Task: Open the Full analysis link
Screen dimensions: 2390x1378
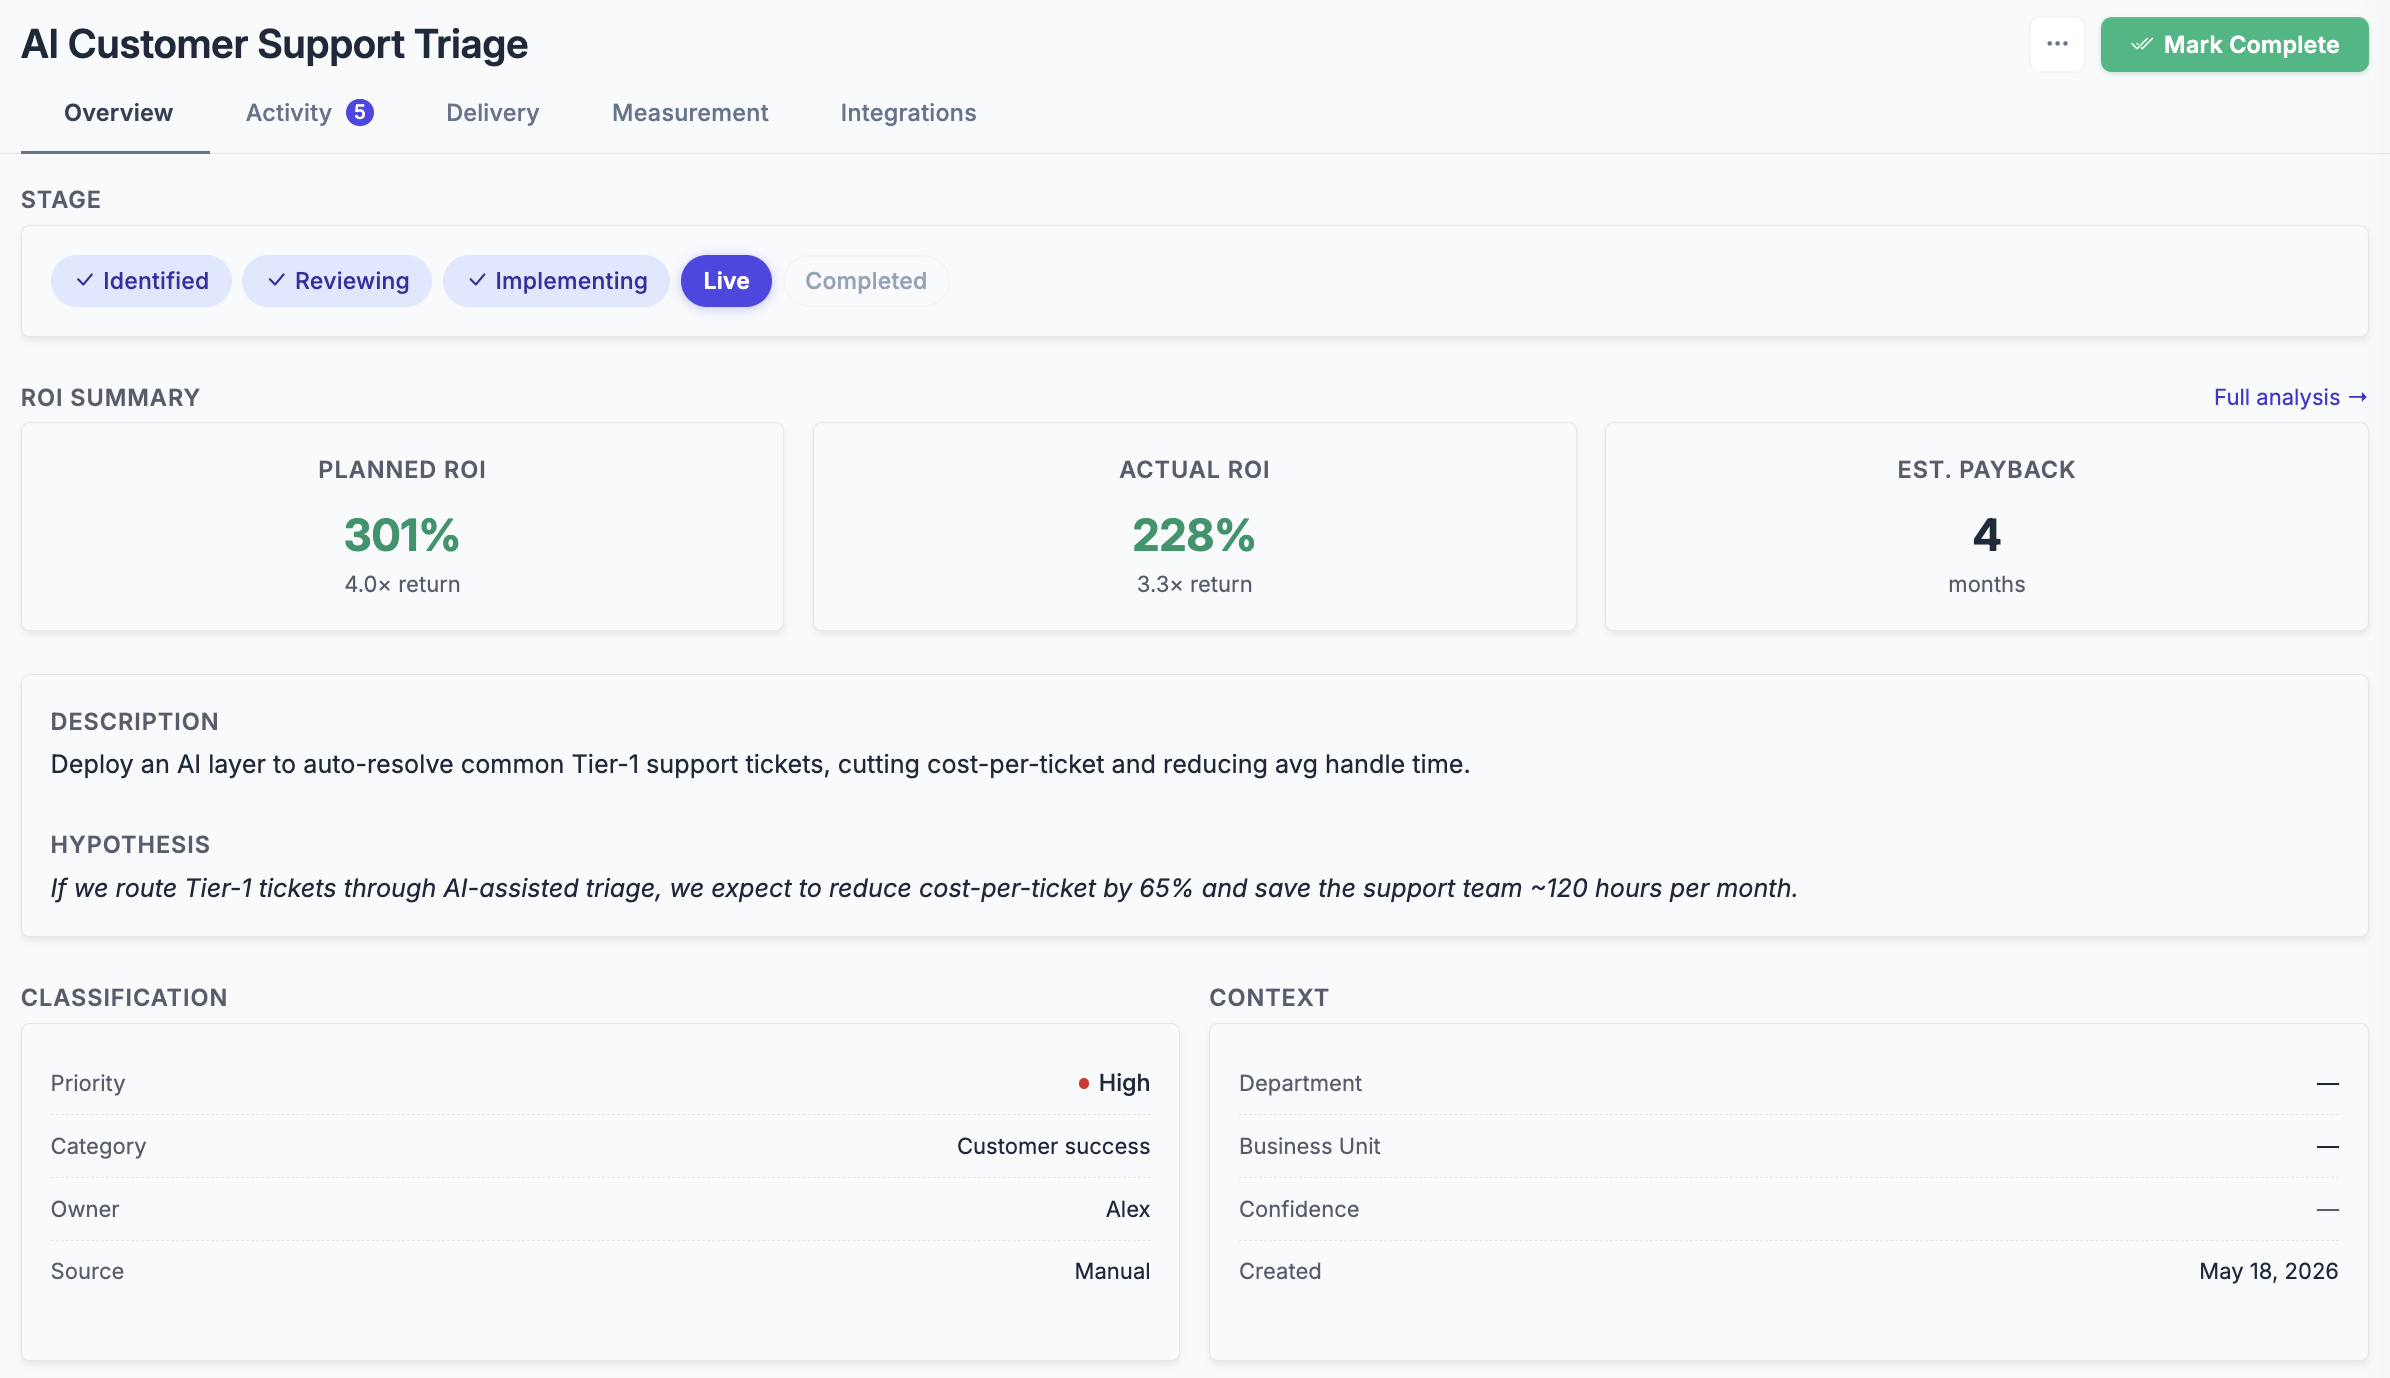Action: (2290, 397)
